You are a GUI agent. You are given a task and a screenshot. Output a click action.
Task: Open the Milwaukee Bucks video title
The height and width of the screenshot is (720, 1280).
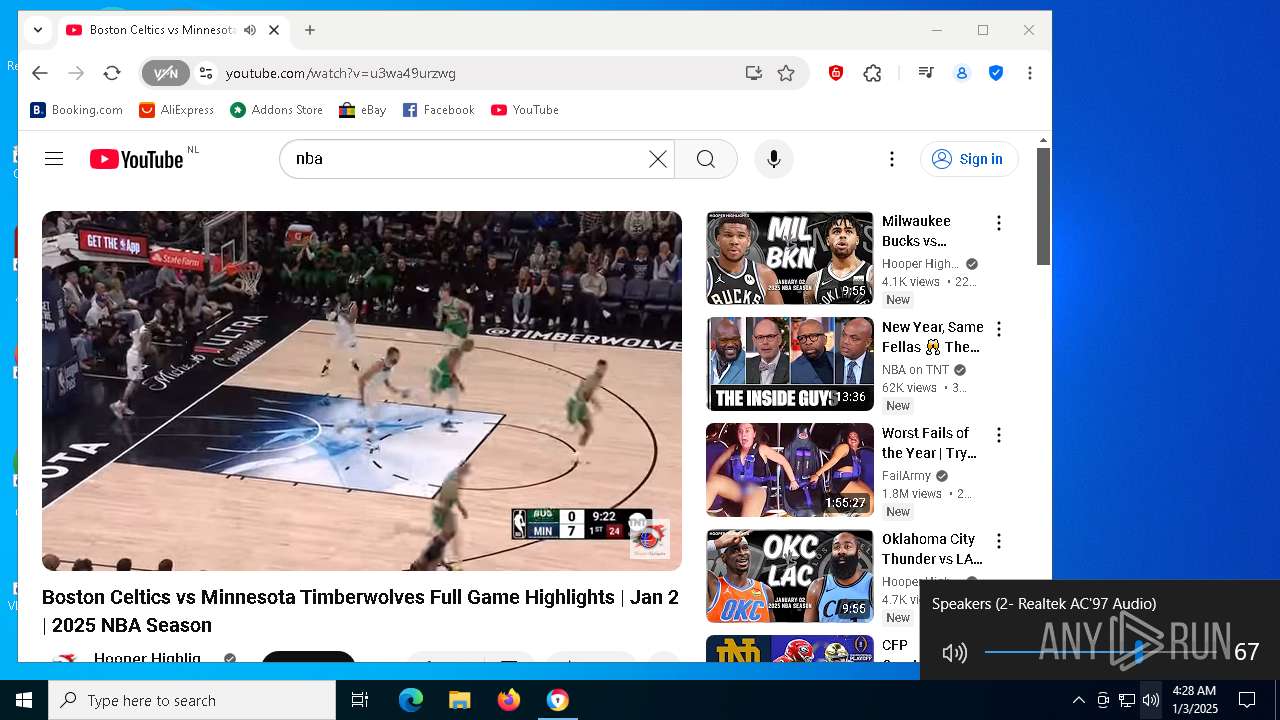[917, 231]
